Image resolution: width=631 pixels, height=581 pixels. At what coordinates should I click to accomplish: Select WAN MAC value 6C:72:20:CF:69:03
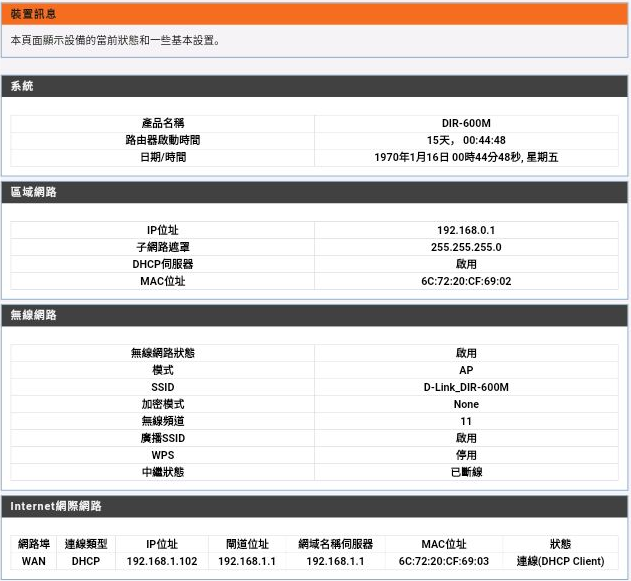(443, 561)
